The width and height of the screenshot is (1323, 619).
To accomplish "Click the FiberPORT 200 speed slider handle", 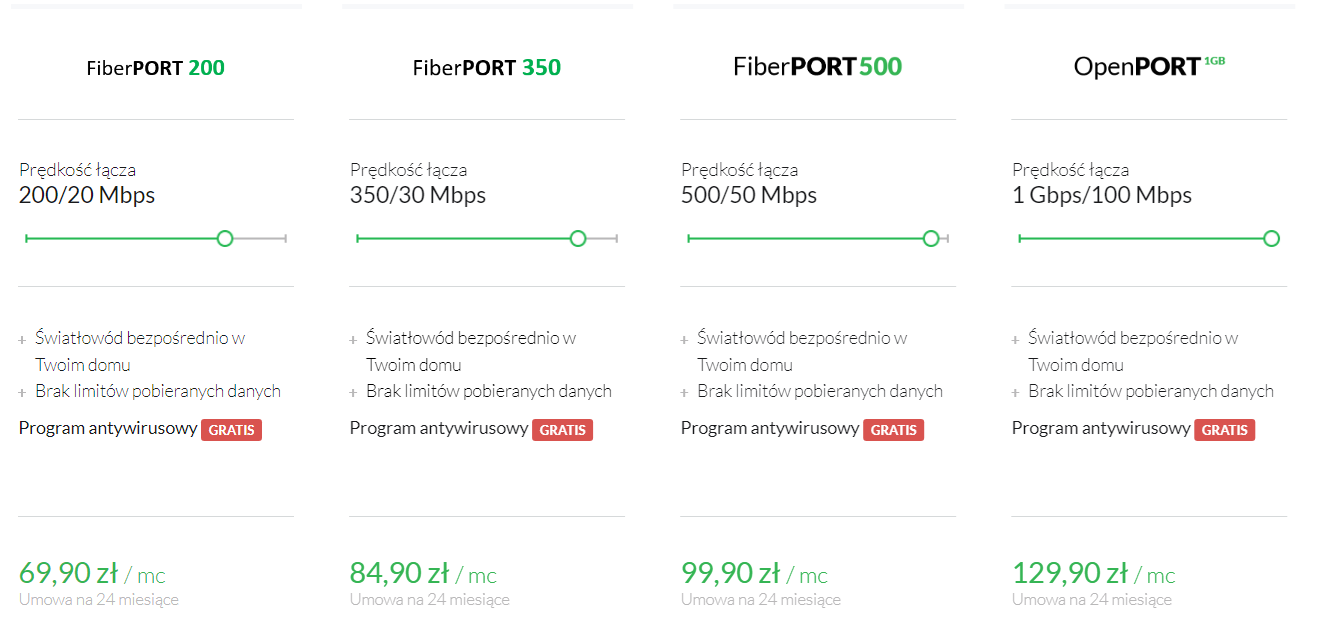I will pos(225,238).
